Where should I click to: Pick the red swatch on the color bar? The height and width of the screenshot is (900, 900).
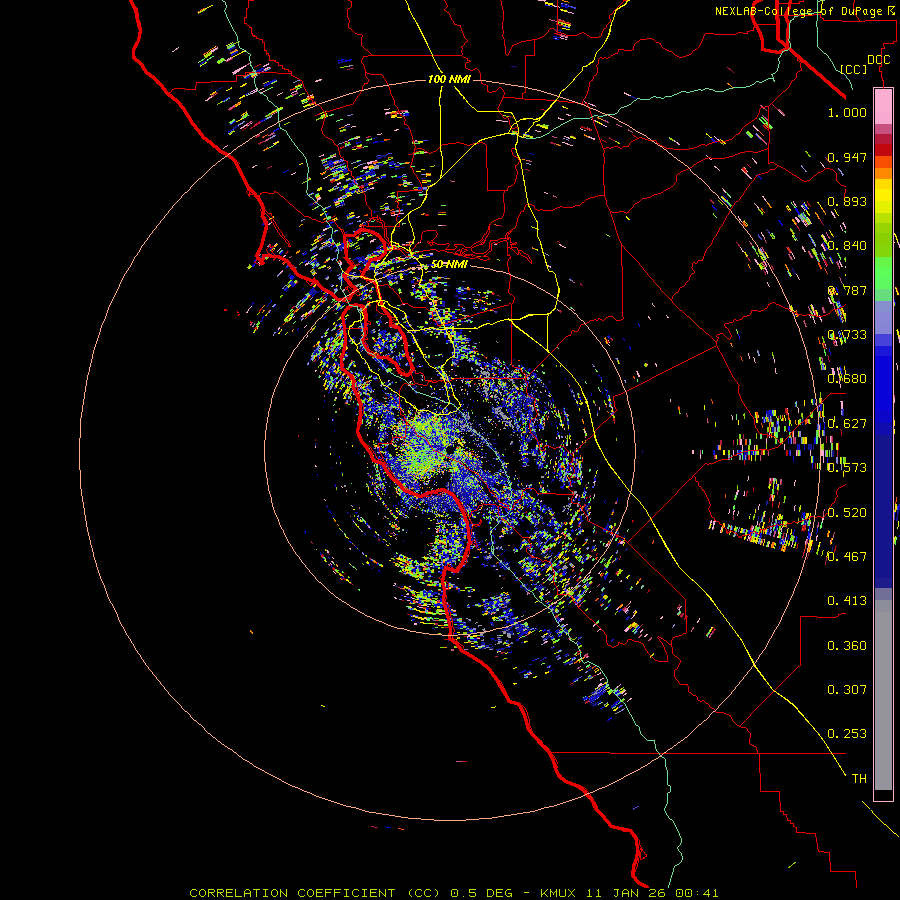point(883,149)
